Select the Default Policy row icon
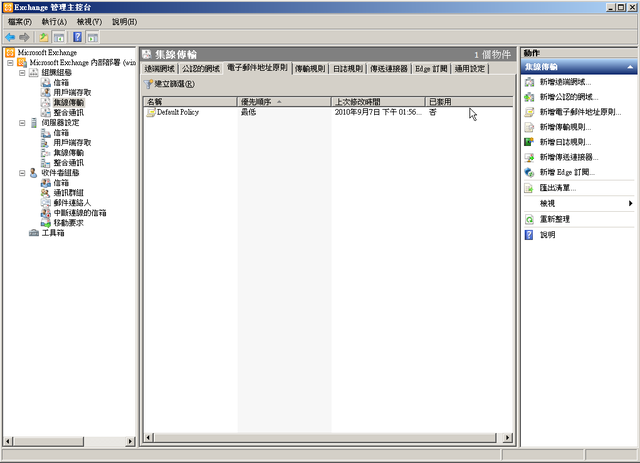Image resolution: width=640 pixels, height=463 pixels. pos(151,112)
